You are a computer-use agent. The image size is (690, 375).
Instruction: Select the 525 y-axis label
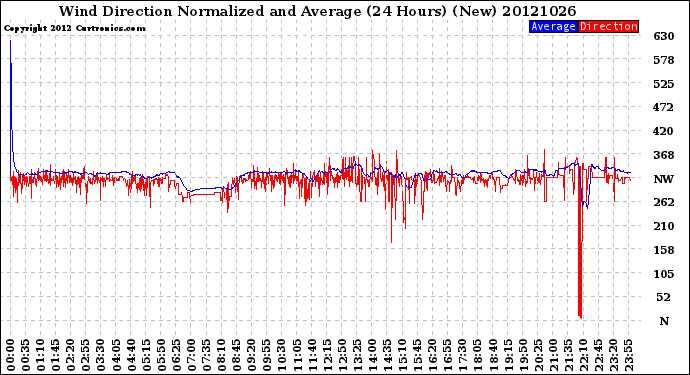pos(664,84)
